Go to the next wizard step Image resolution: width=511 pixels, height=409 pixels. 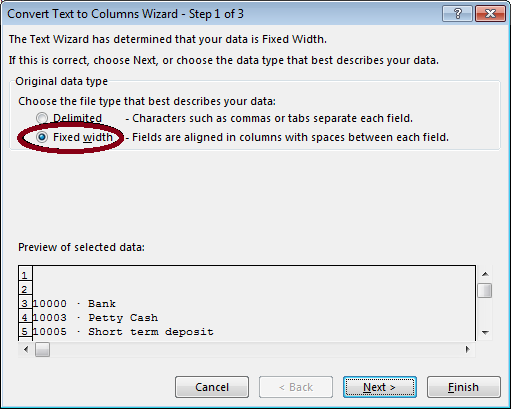click(380, 387)
